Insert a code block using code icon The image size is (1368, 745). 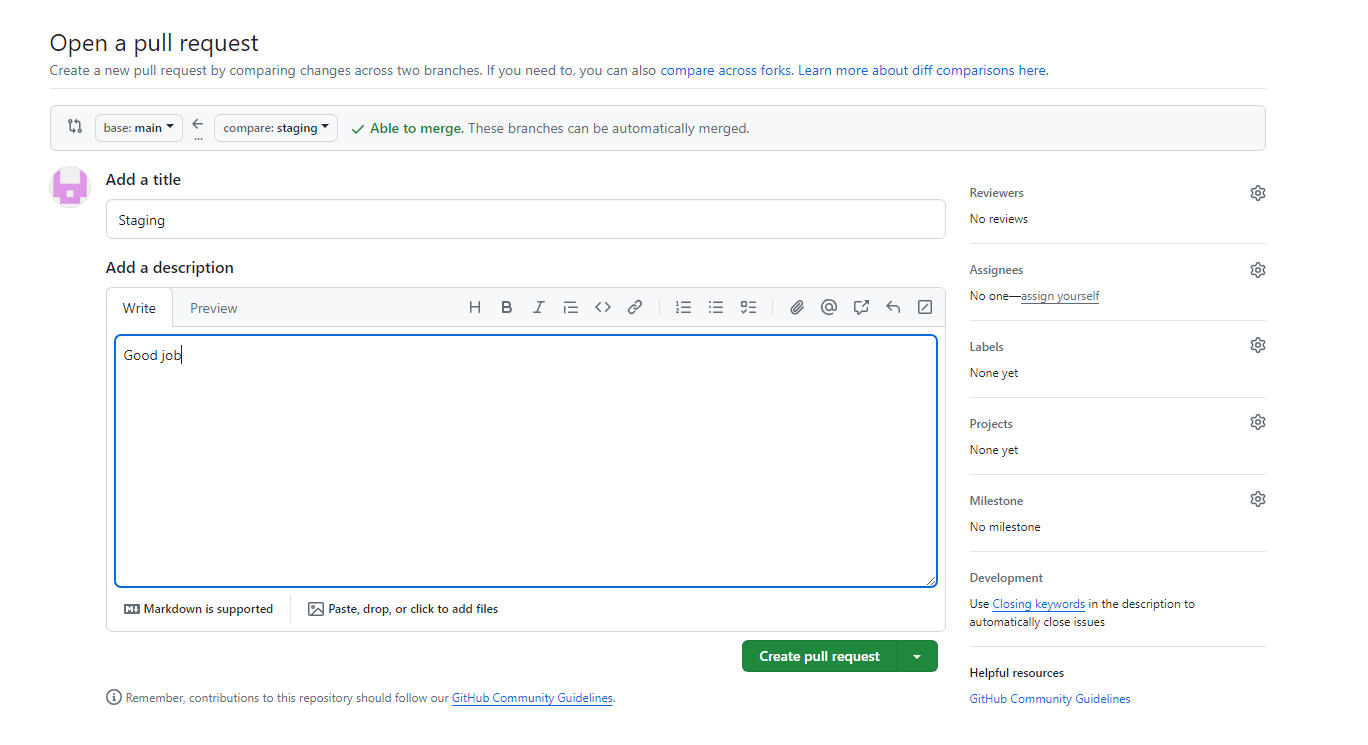pyautogui.click(x=603, y=308)
